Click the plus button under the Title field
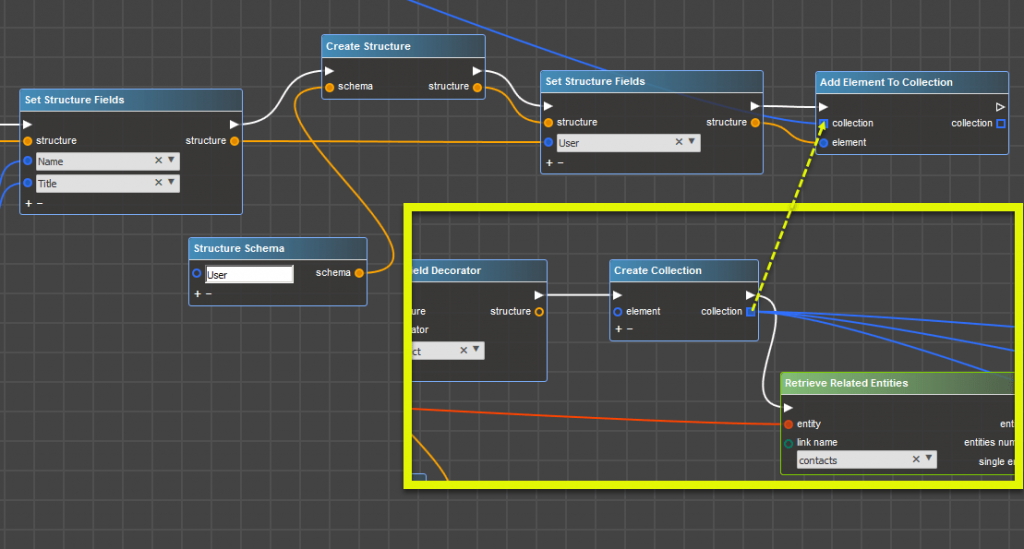 click(x=28, y=203)
